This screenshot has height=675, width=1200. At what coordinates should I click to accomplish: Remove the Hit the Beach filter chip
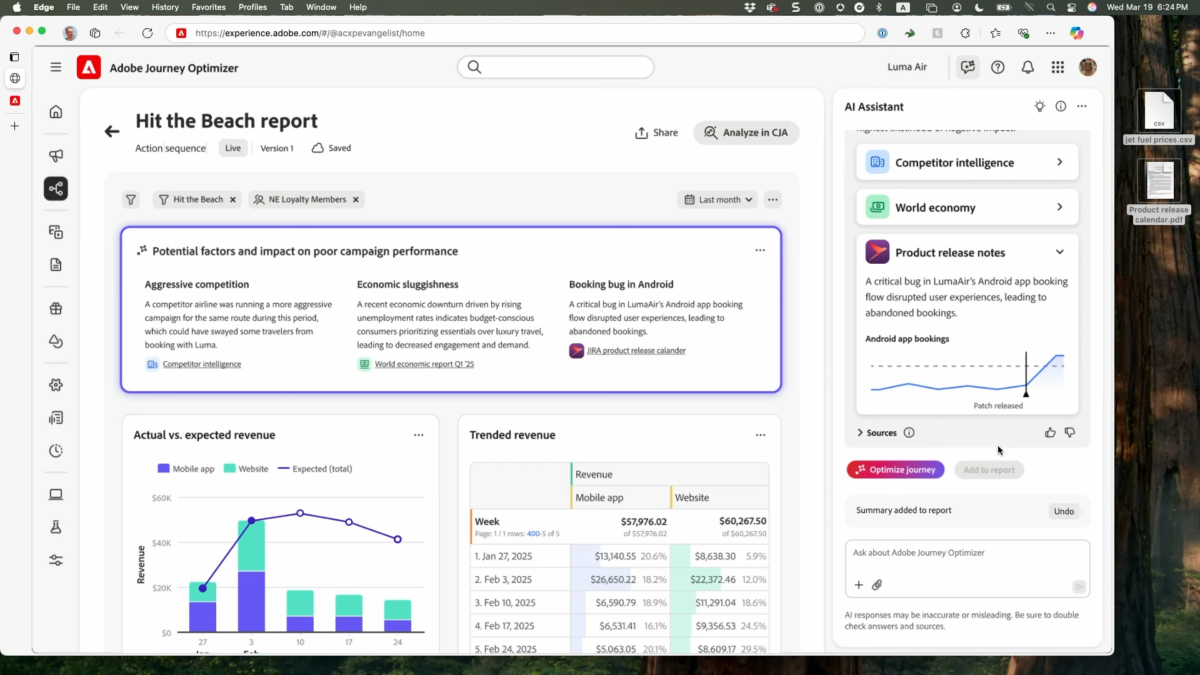[x=233, y=200]
